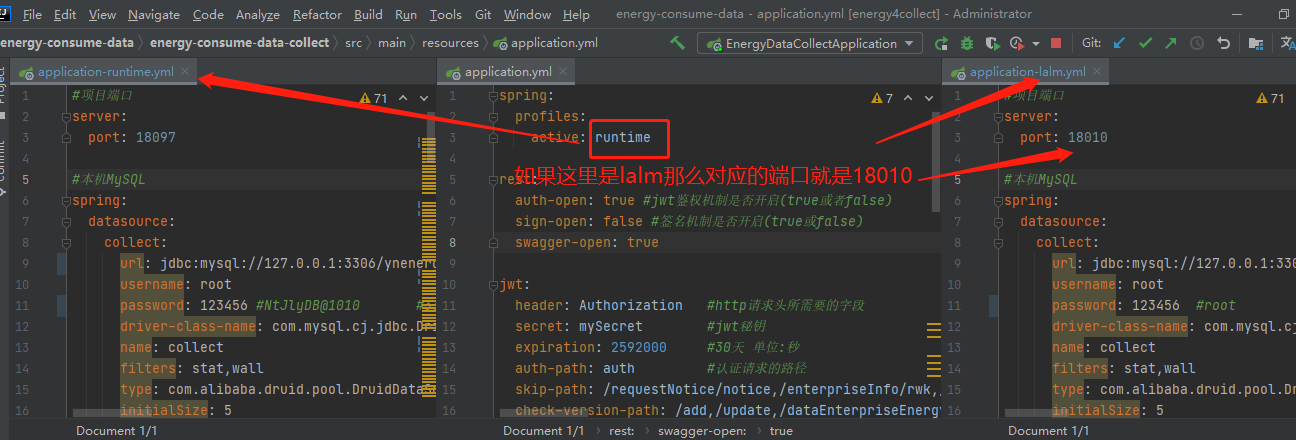The height and width of the screenshot is (440, 1296).
Task: Close the application.yml tab
Action: click(565, 72)
